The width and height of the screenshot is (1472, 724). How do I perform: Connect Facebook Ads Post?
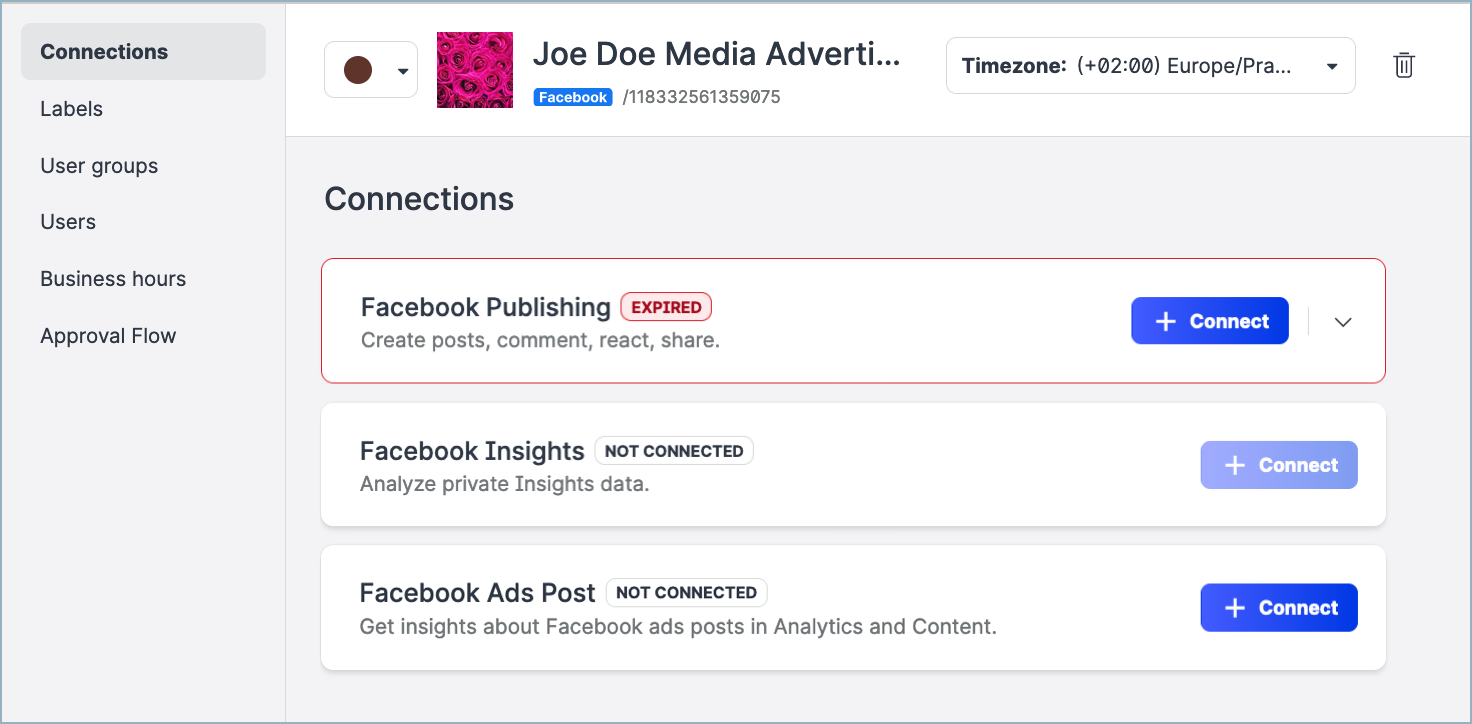[x=1279, y=608]
